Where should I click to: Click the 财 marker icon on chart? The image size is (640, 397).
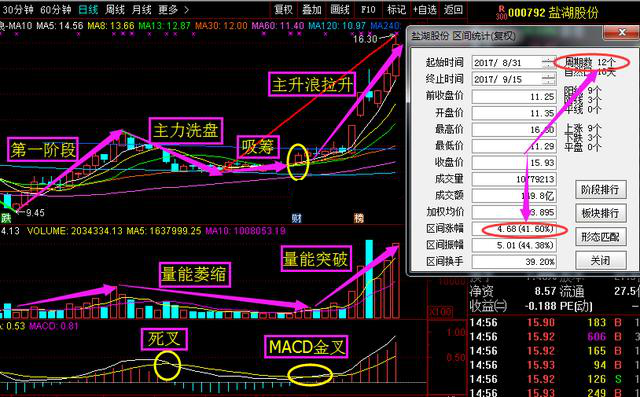tap(297, 218)
